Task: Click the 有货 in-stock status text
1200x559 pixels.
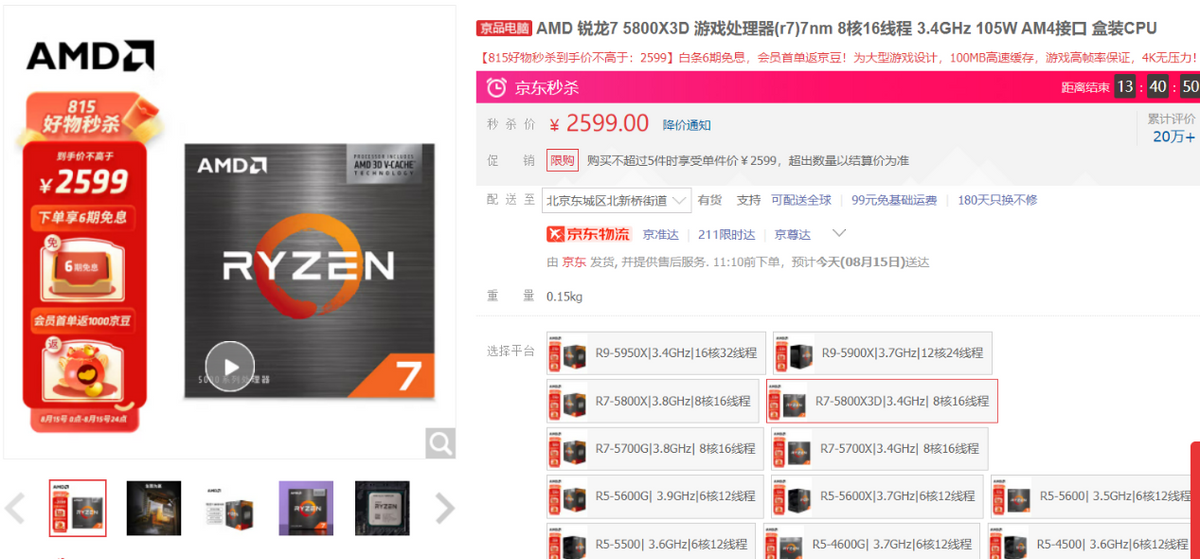Action: click(x=710, y=200)
